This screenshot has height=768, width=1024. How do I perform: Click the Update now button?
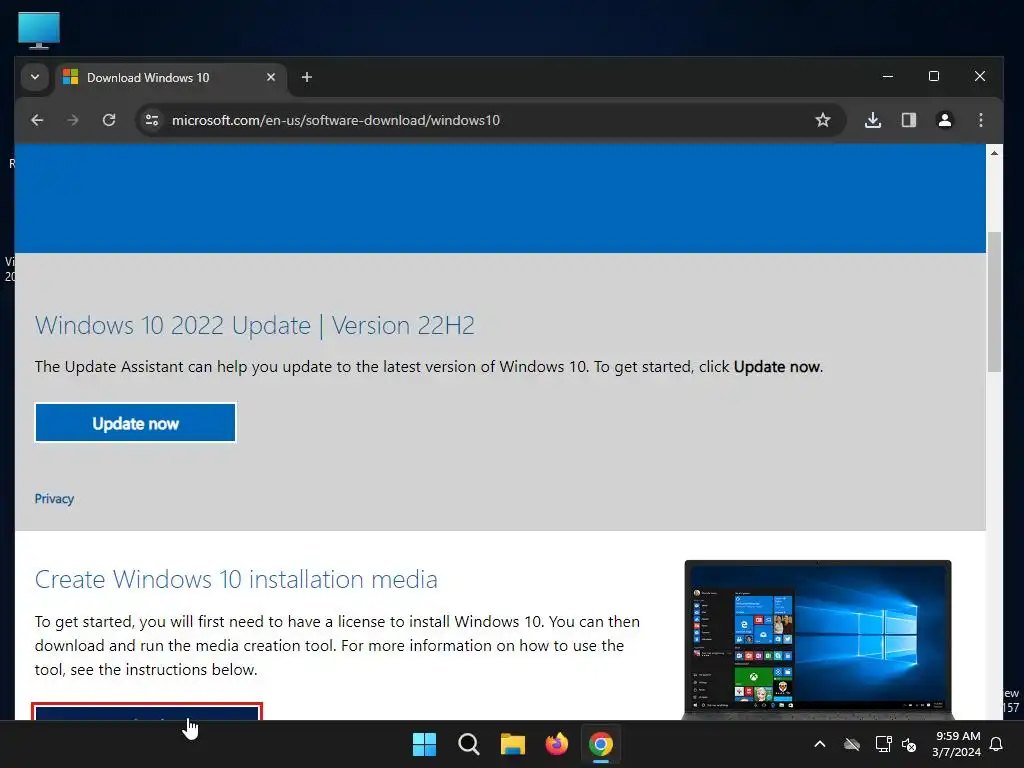point(135,423)
